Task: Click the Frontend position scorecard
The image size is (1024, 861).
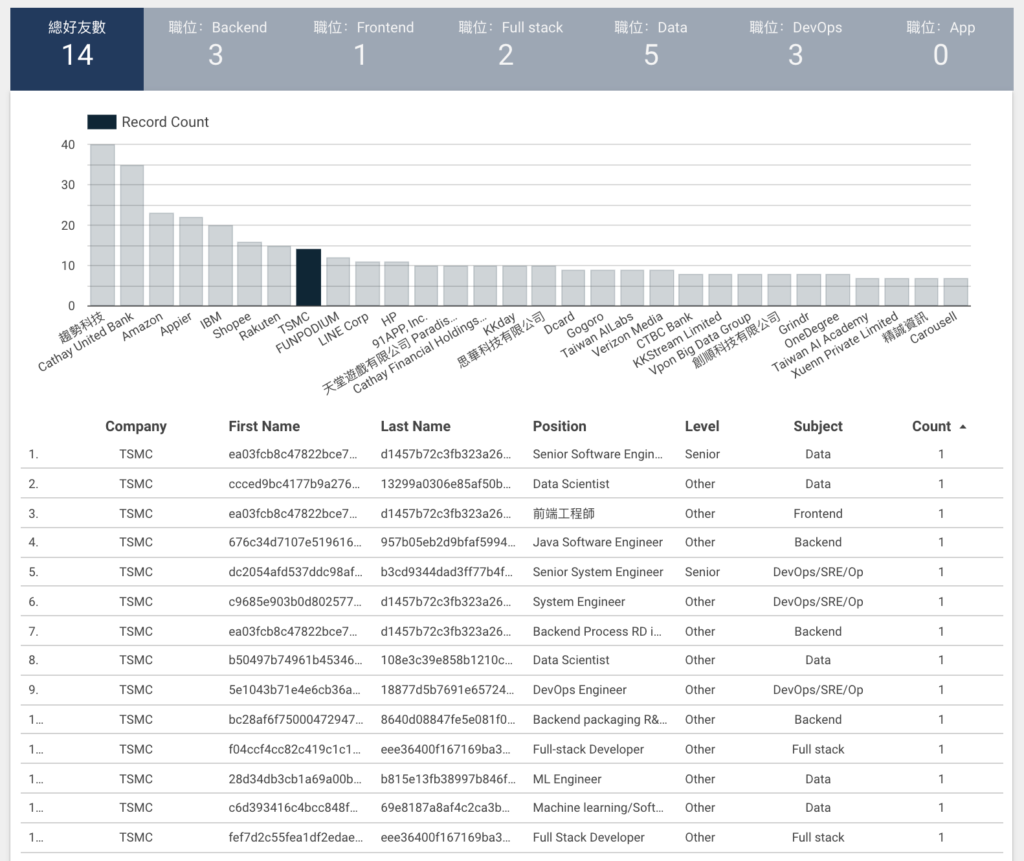Action: click(x=362, y=49)
